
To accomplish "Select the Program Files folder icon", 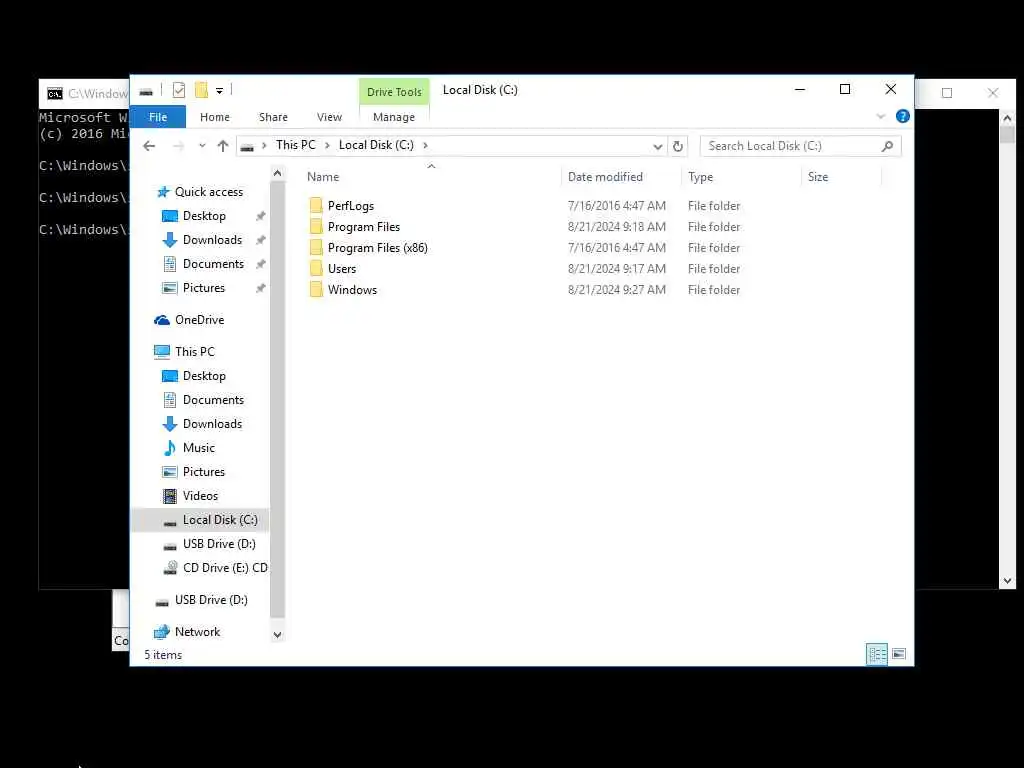I will pyautogui.click(x=316, y=227).
